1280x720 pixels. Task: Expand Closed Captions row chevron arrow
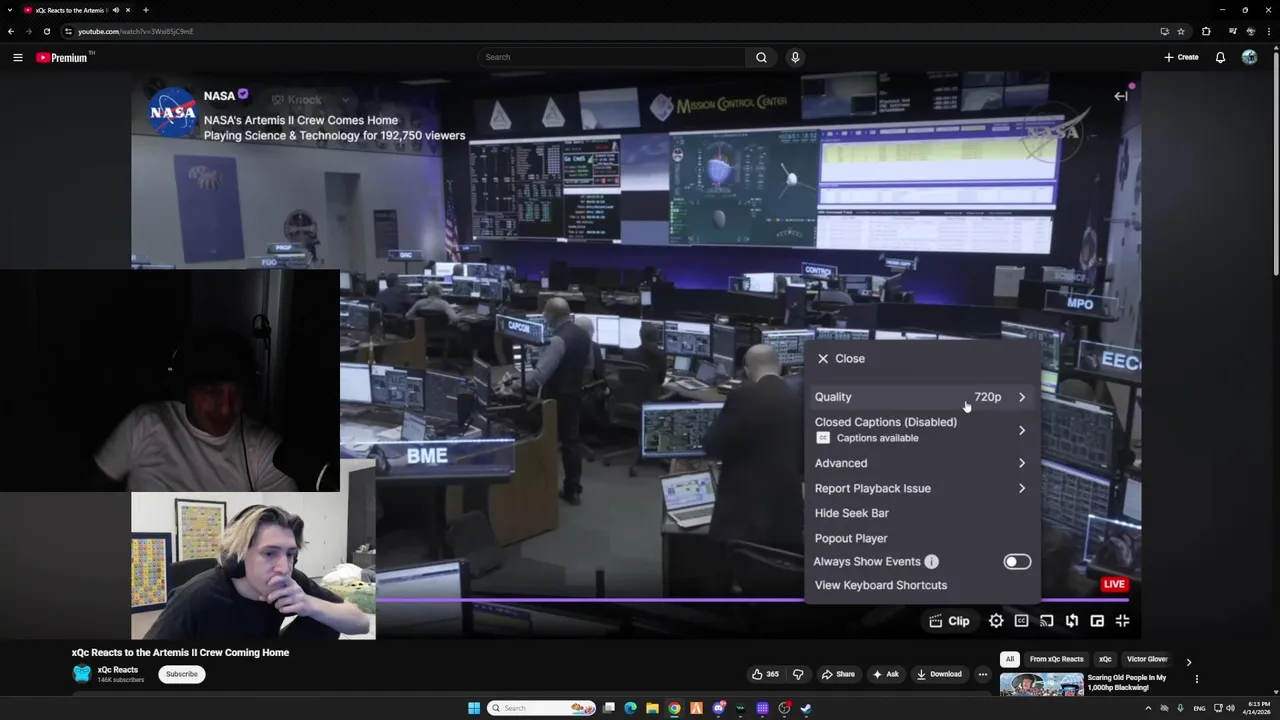point(1021,430)
